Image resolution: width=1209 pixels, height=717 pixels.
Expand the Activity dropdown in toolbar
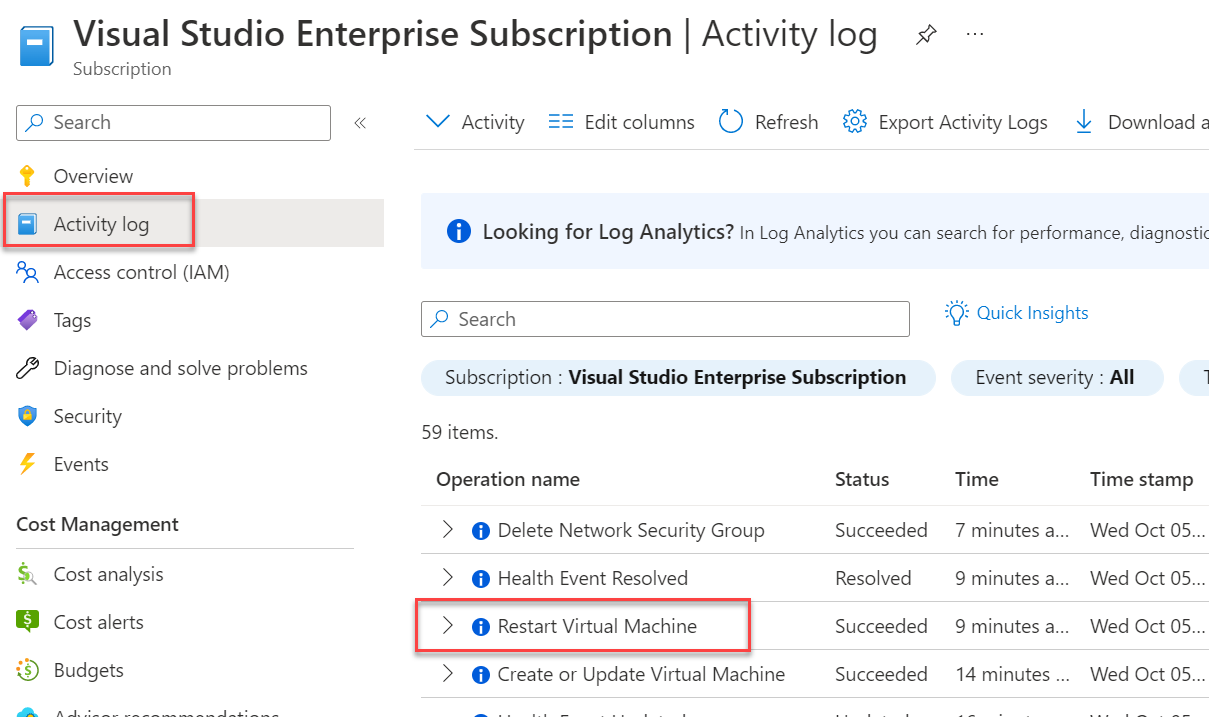(475, 122)
